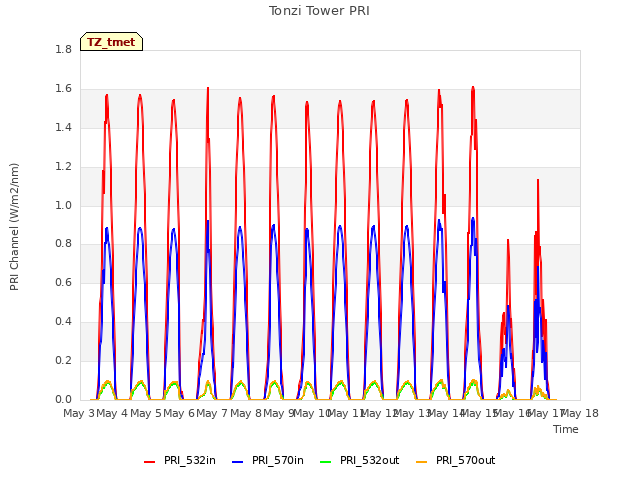Click the TZ_tmet annotation tag

pyautogui.click(x=111, y=42)
